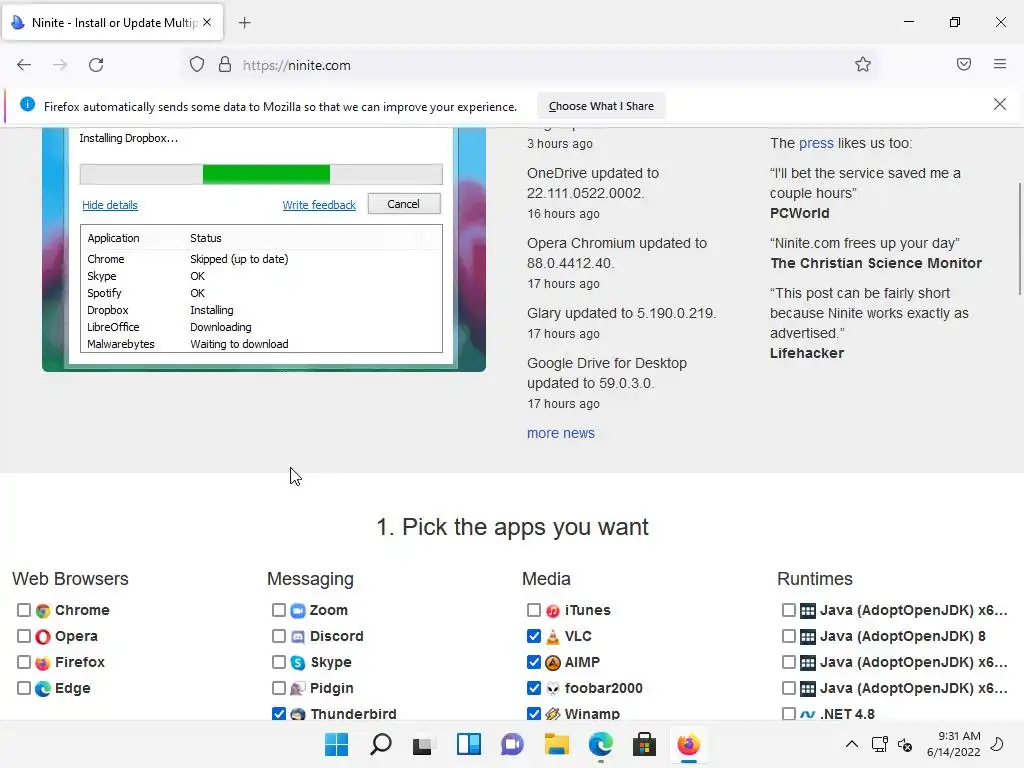Click the VLC cone icon
Image resolution: width=1024 pixels, height=768 pixels.
coord(552,637)
